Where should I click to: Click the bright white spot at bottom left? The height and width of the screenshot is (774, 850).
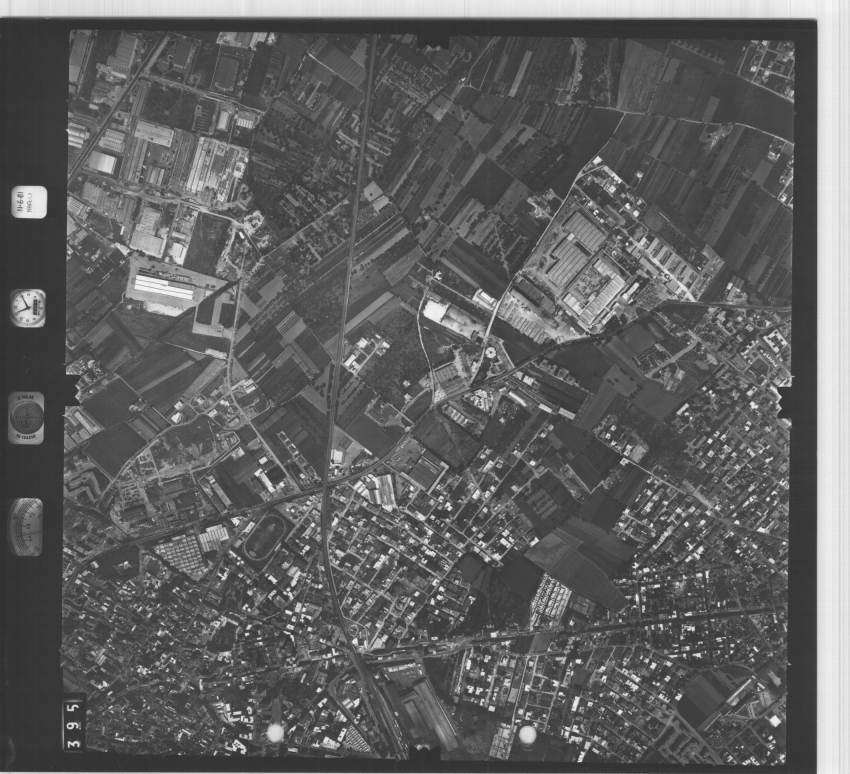click(275, 733)
